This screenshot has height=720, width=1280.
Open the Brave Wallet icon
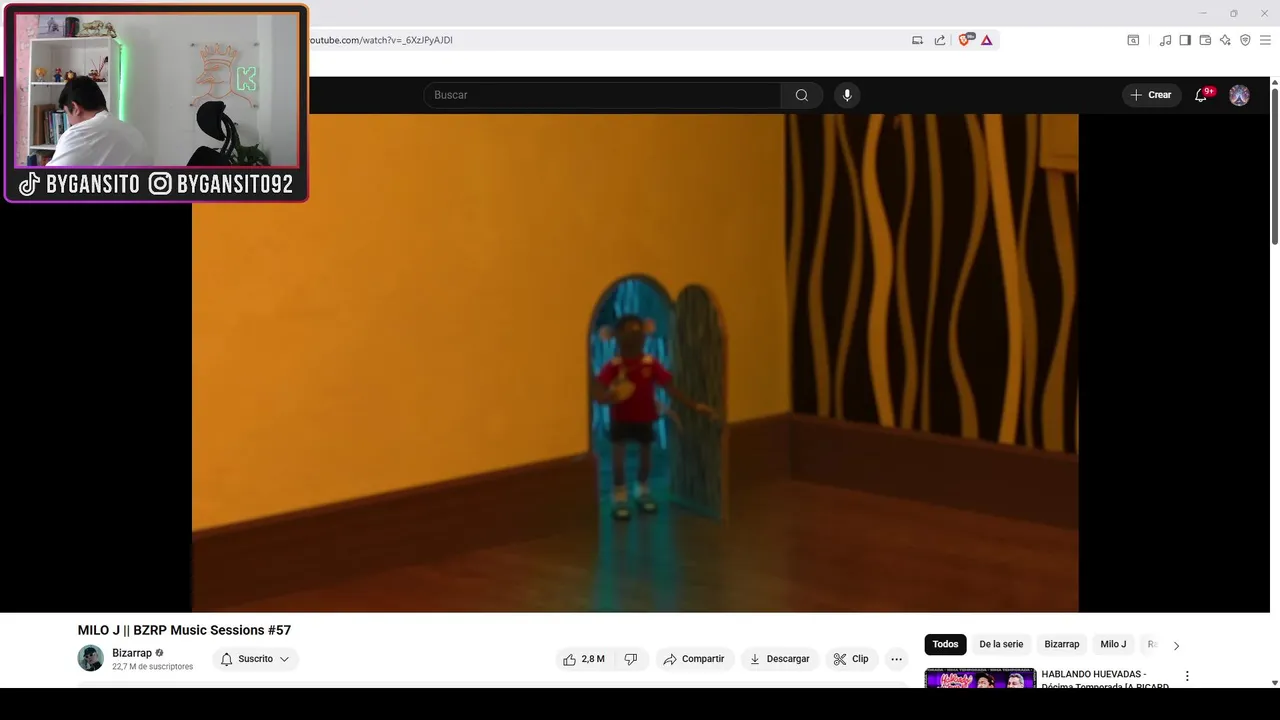(x=1205, y=40)
